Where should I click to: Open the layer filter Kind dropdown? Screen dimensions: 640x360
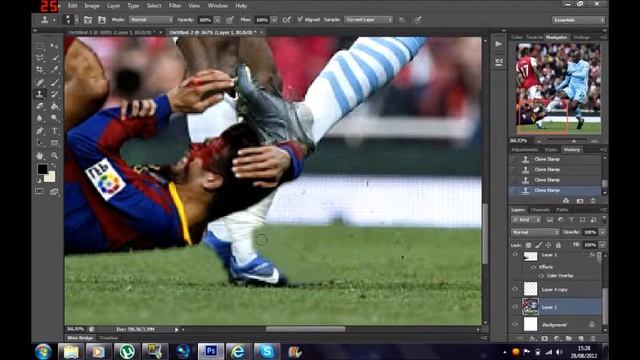coord(527,220)
